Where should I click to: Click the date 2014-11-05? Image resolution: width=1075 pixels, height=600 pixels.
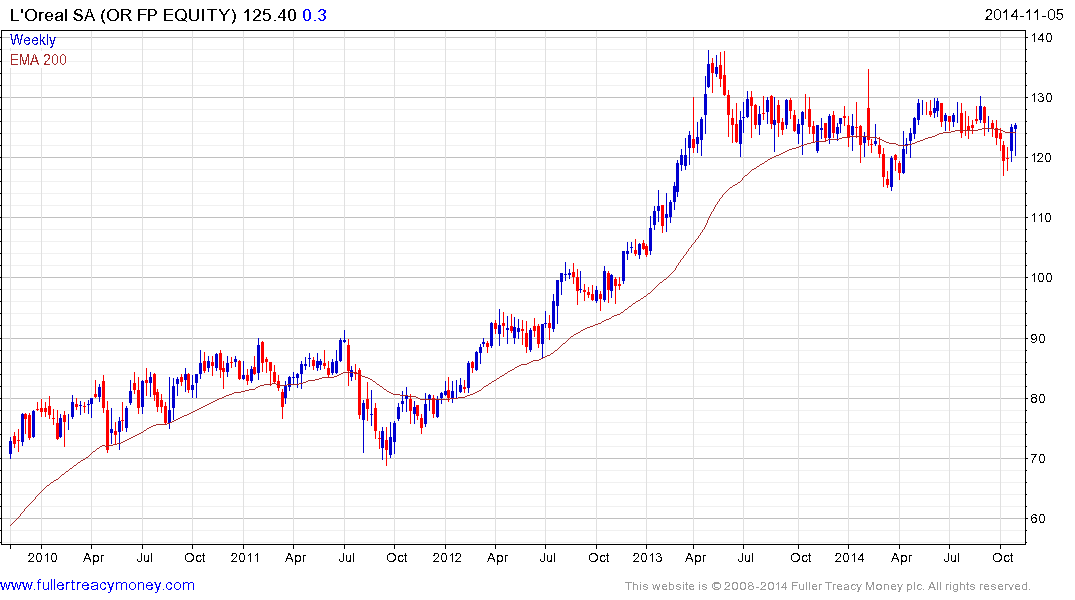pyautogui.click(x=1024, y=15)
